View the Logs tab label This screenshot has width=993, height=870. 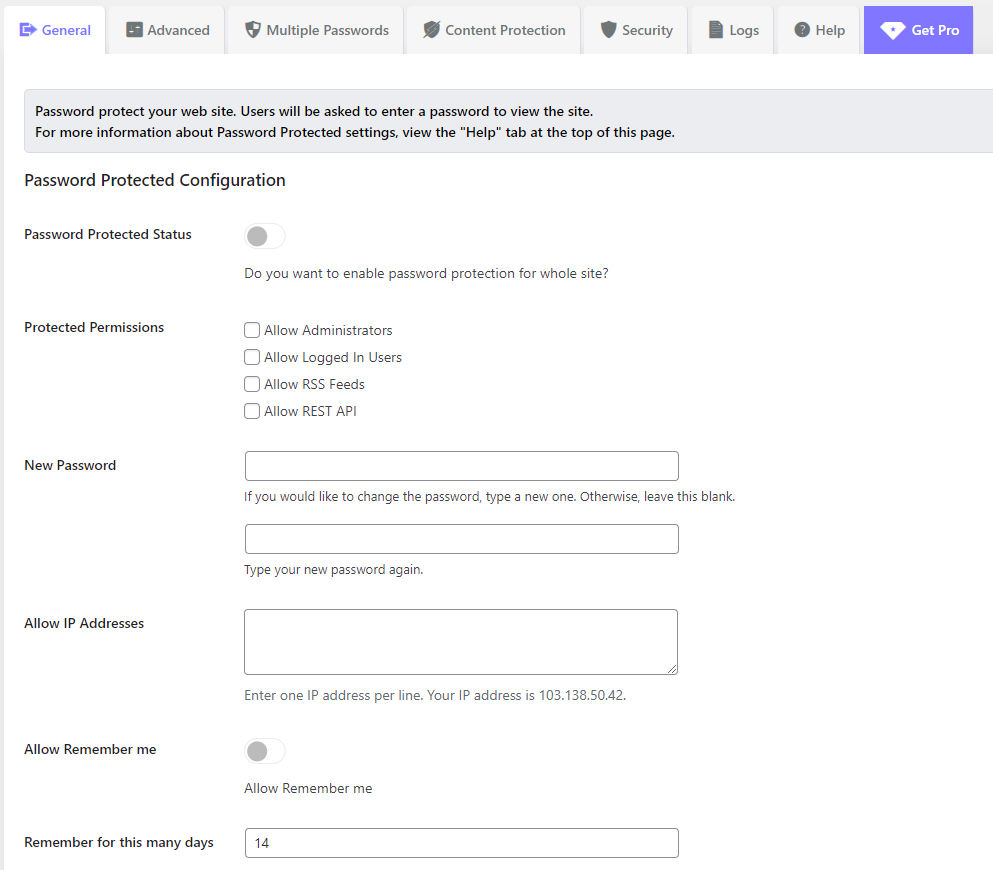pyautogui.click(x=744, y=30)
